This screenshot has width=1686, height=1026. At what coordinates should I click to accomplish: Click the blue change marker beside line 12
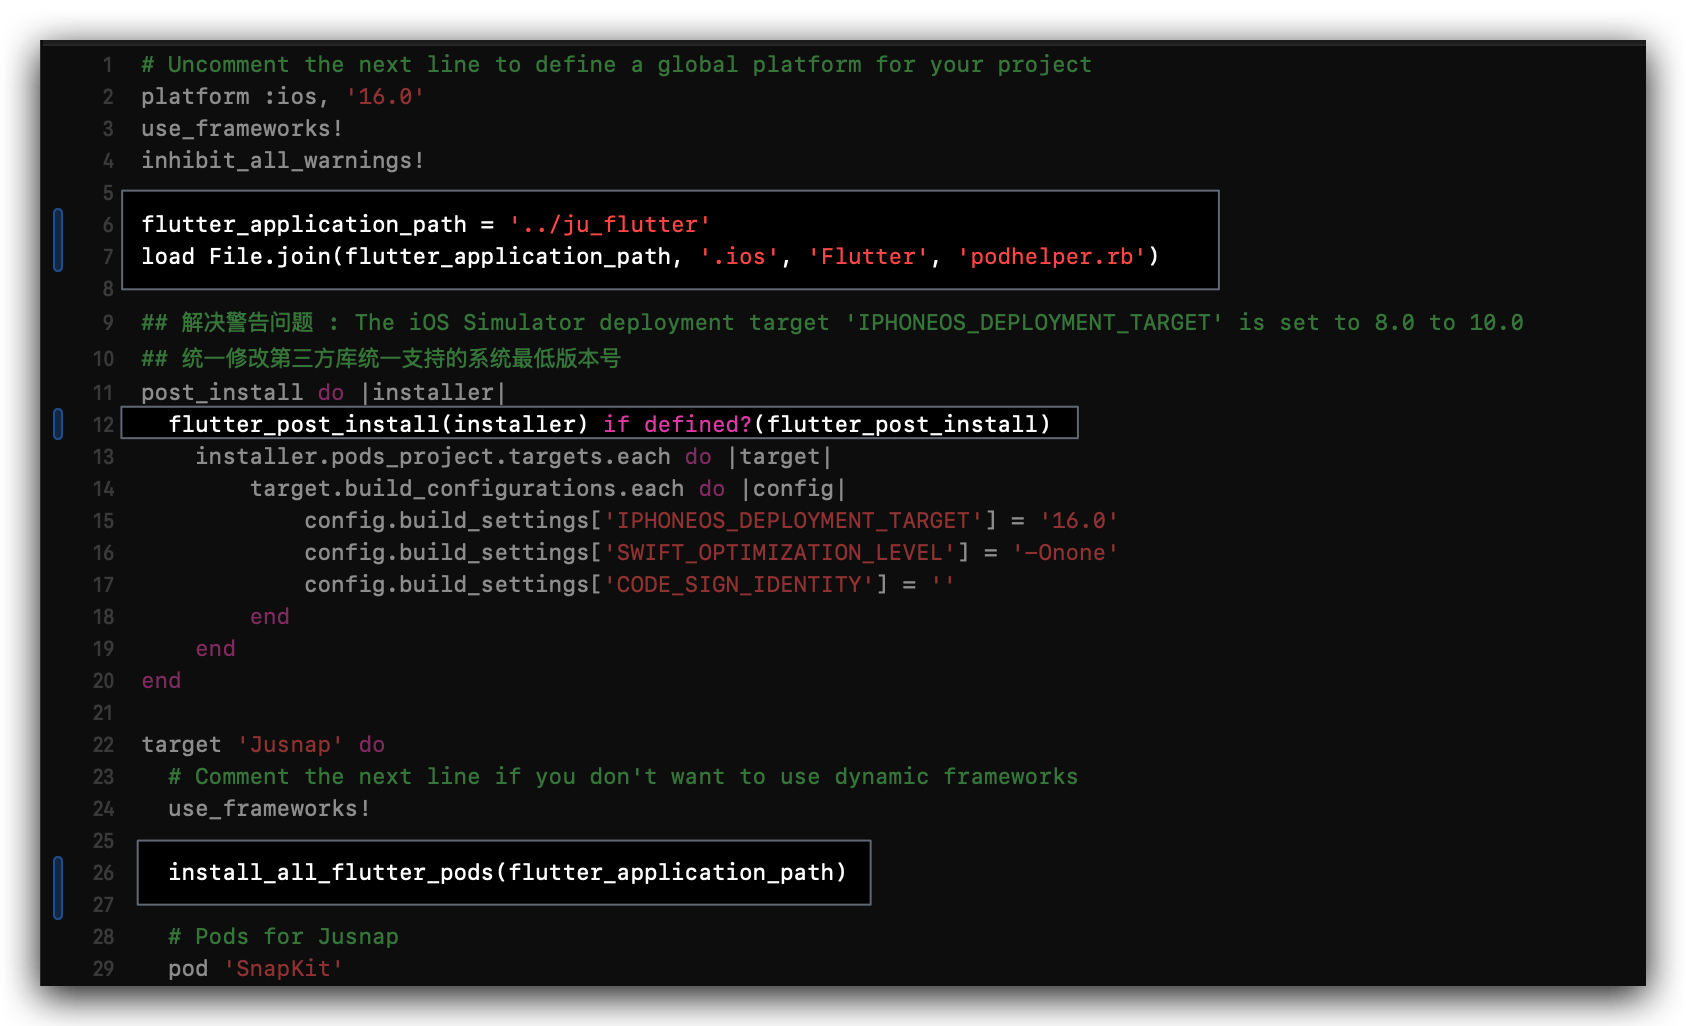(x=58, y=424)
